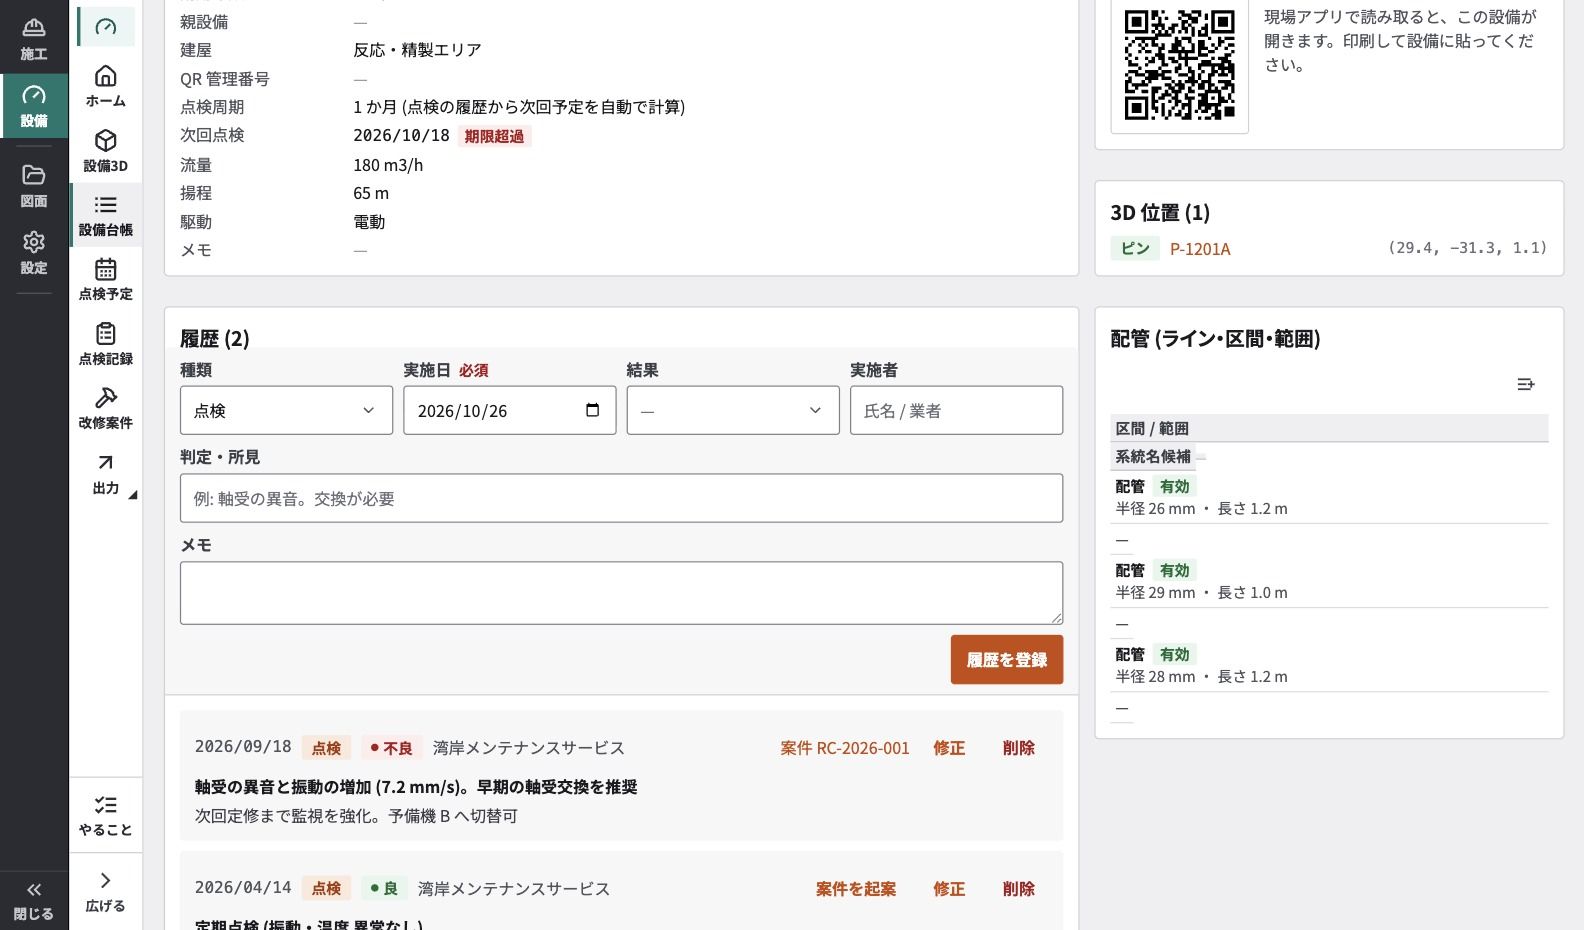The height and width of the screenshot is (930, 1584).
Task: Open the 案件 RC-2026-001 link
Action: [845, 748]
